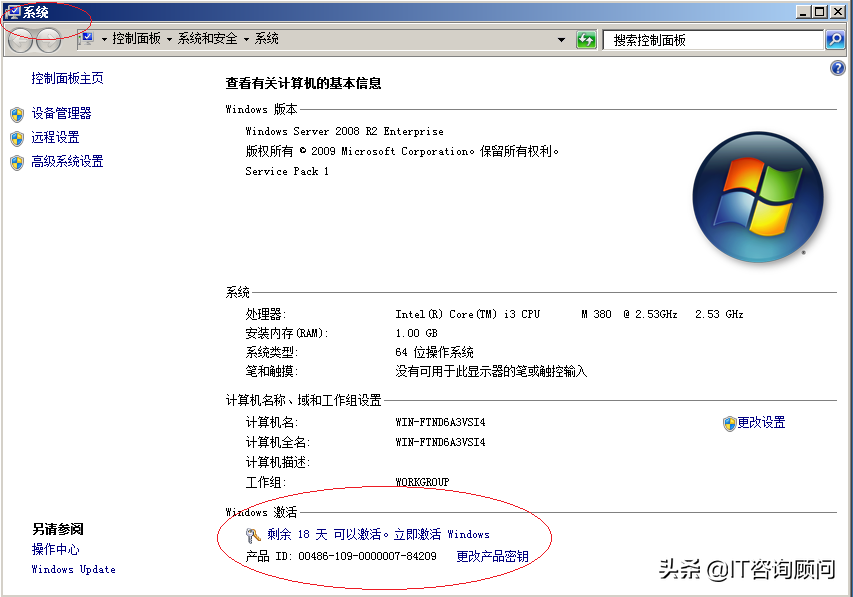Click heading '查看有关计算机的基本信息'

pos(304,83)
